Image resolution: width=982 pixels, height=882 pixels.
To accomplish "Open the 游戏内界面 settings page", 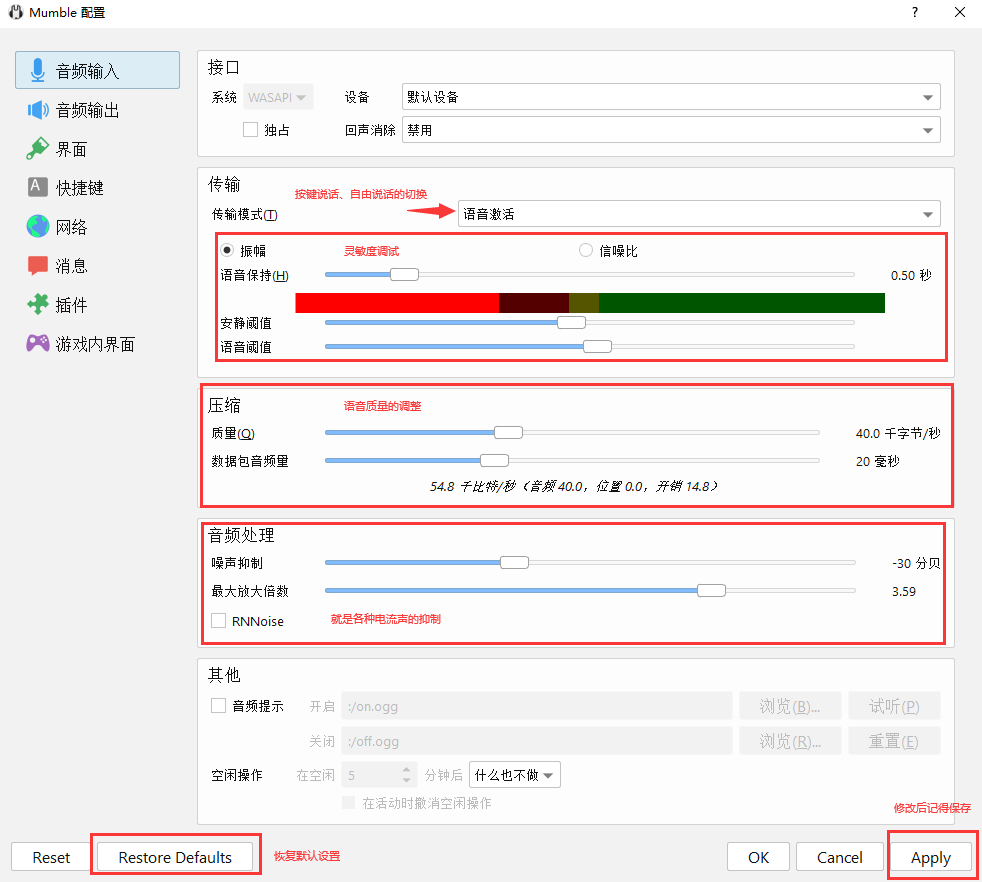I will click(x=97, y=343).
